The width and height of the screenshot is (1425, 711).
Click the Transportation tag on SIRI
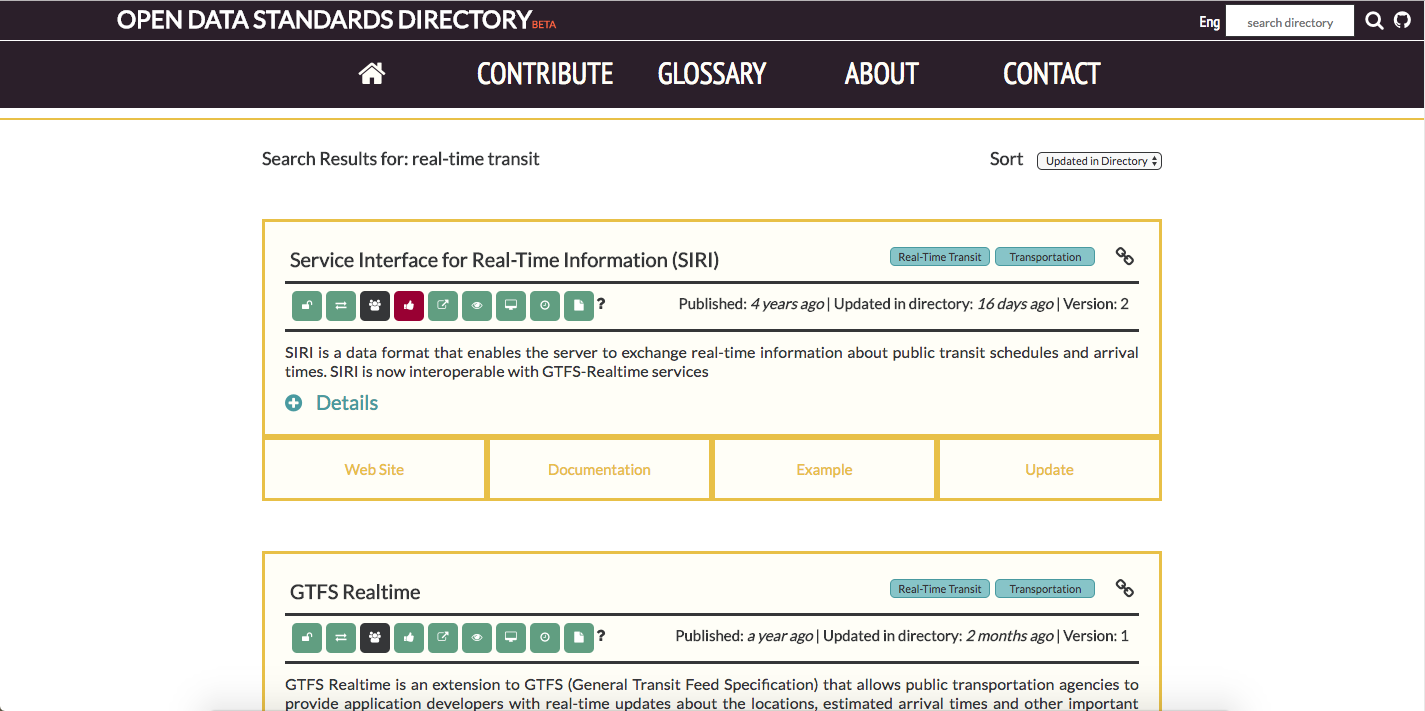click(1045, 257)
